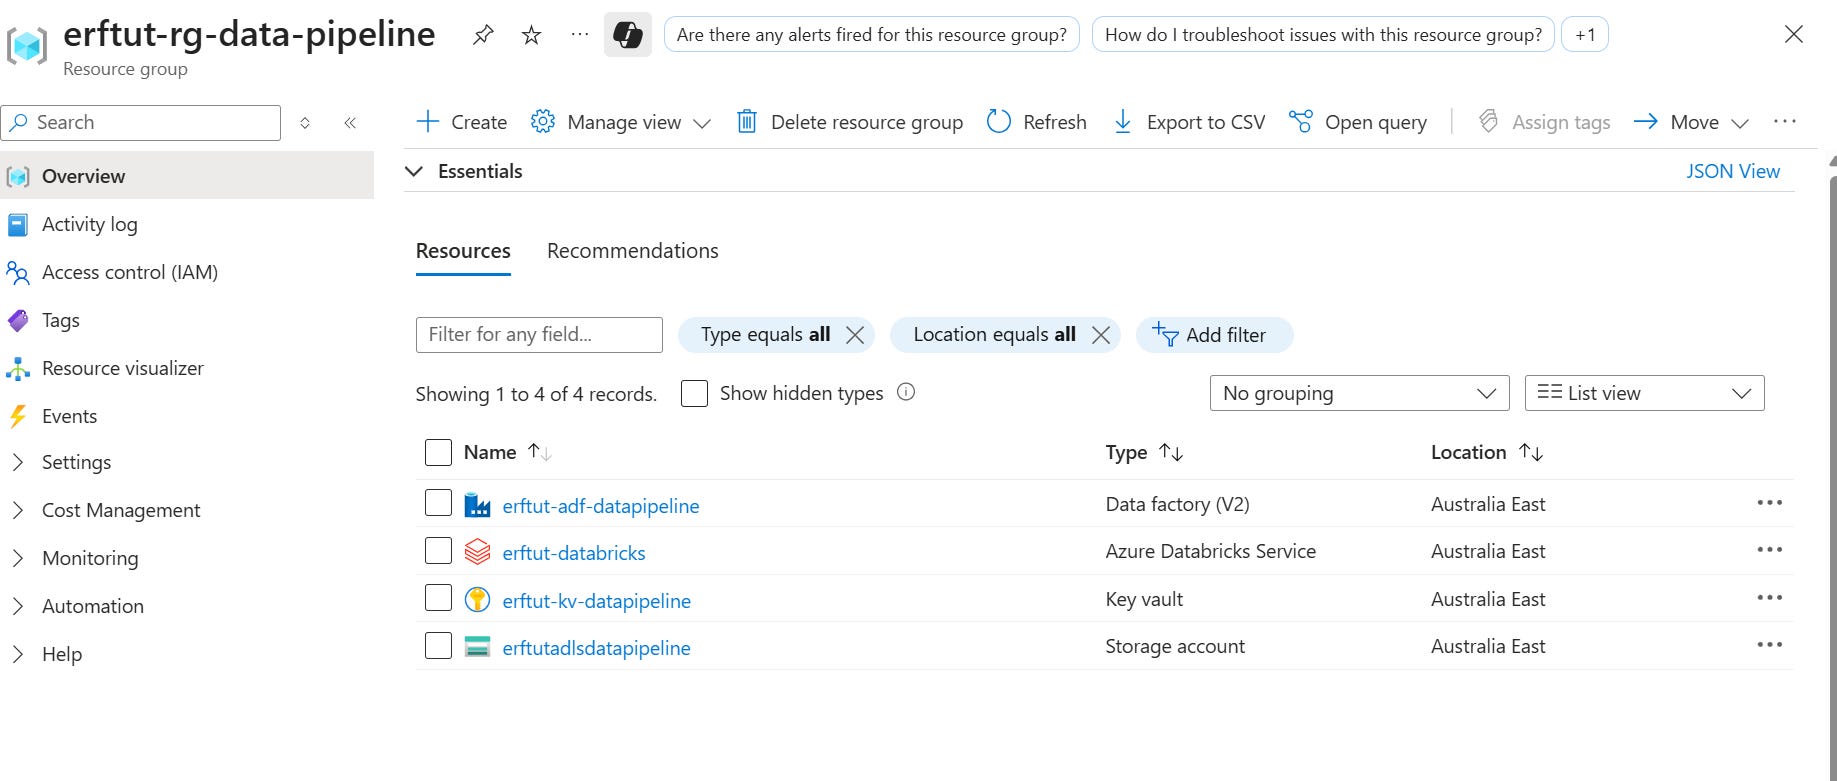
Task: Click the Delete resource group trash icon
Action: [746, 122]
